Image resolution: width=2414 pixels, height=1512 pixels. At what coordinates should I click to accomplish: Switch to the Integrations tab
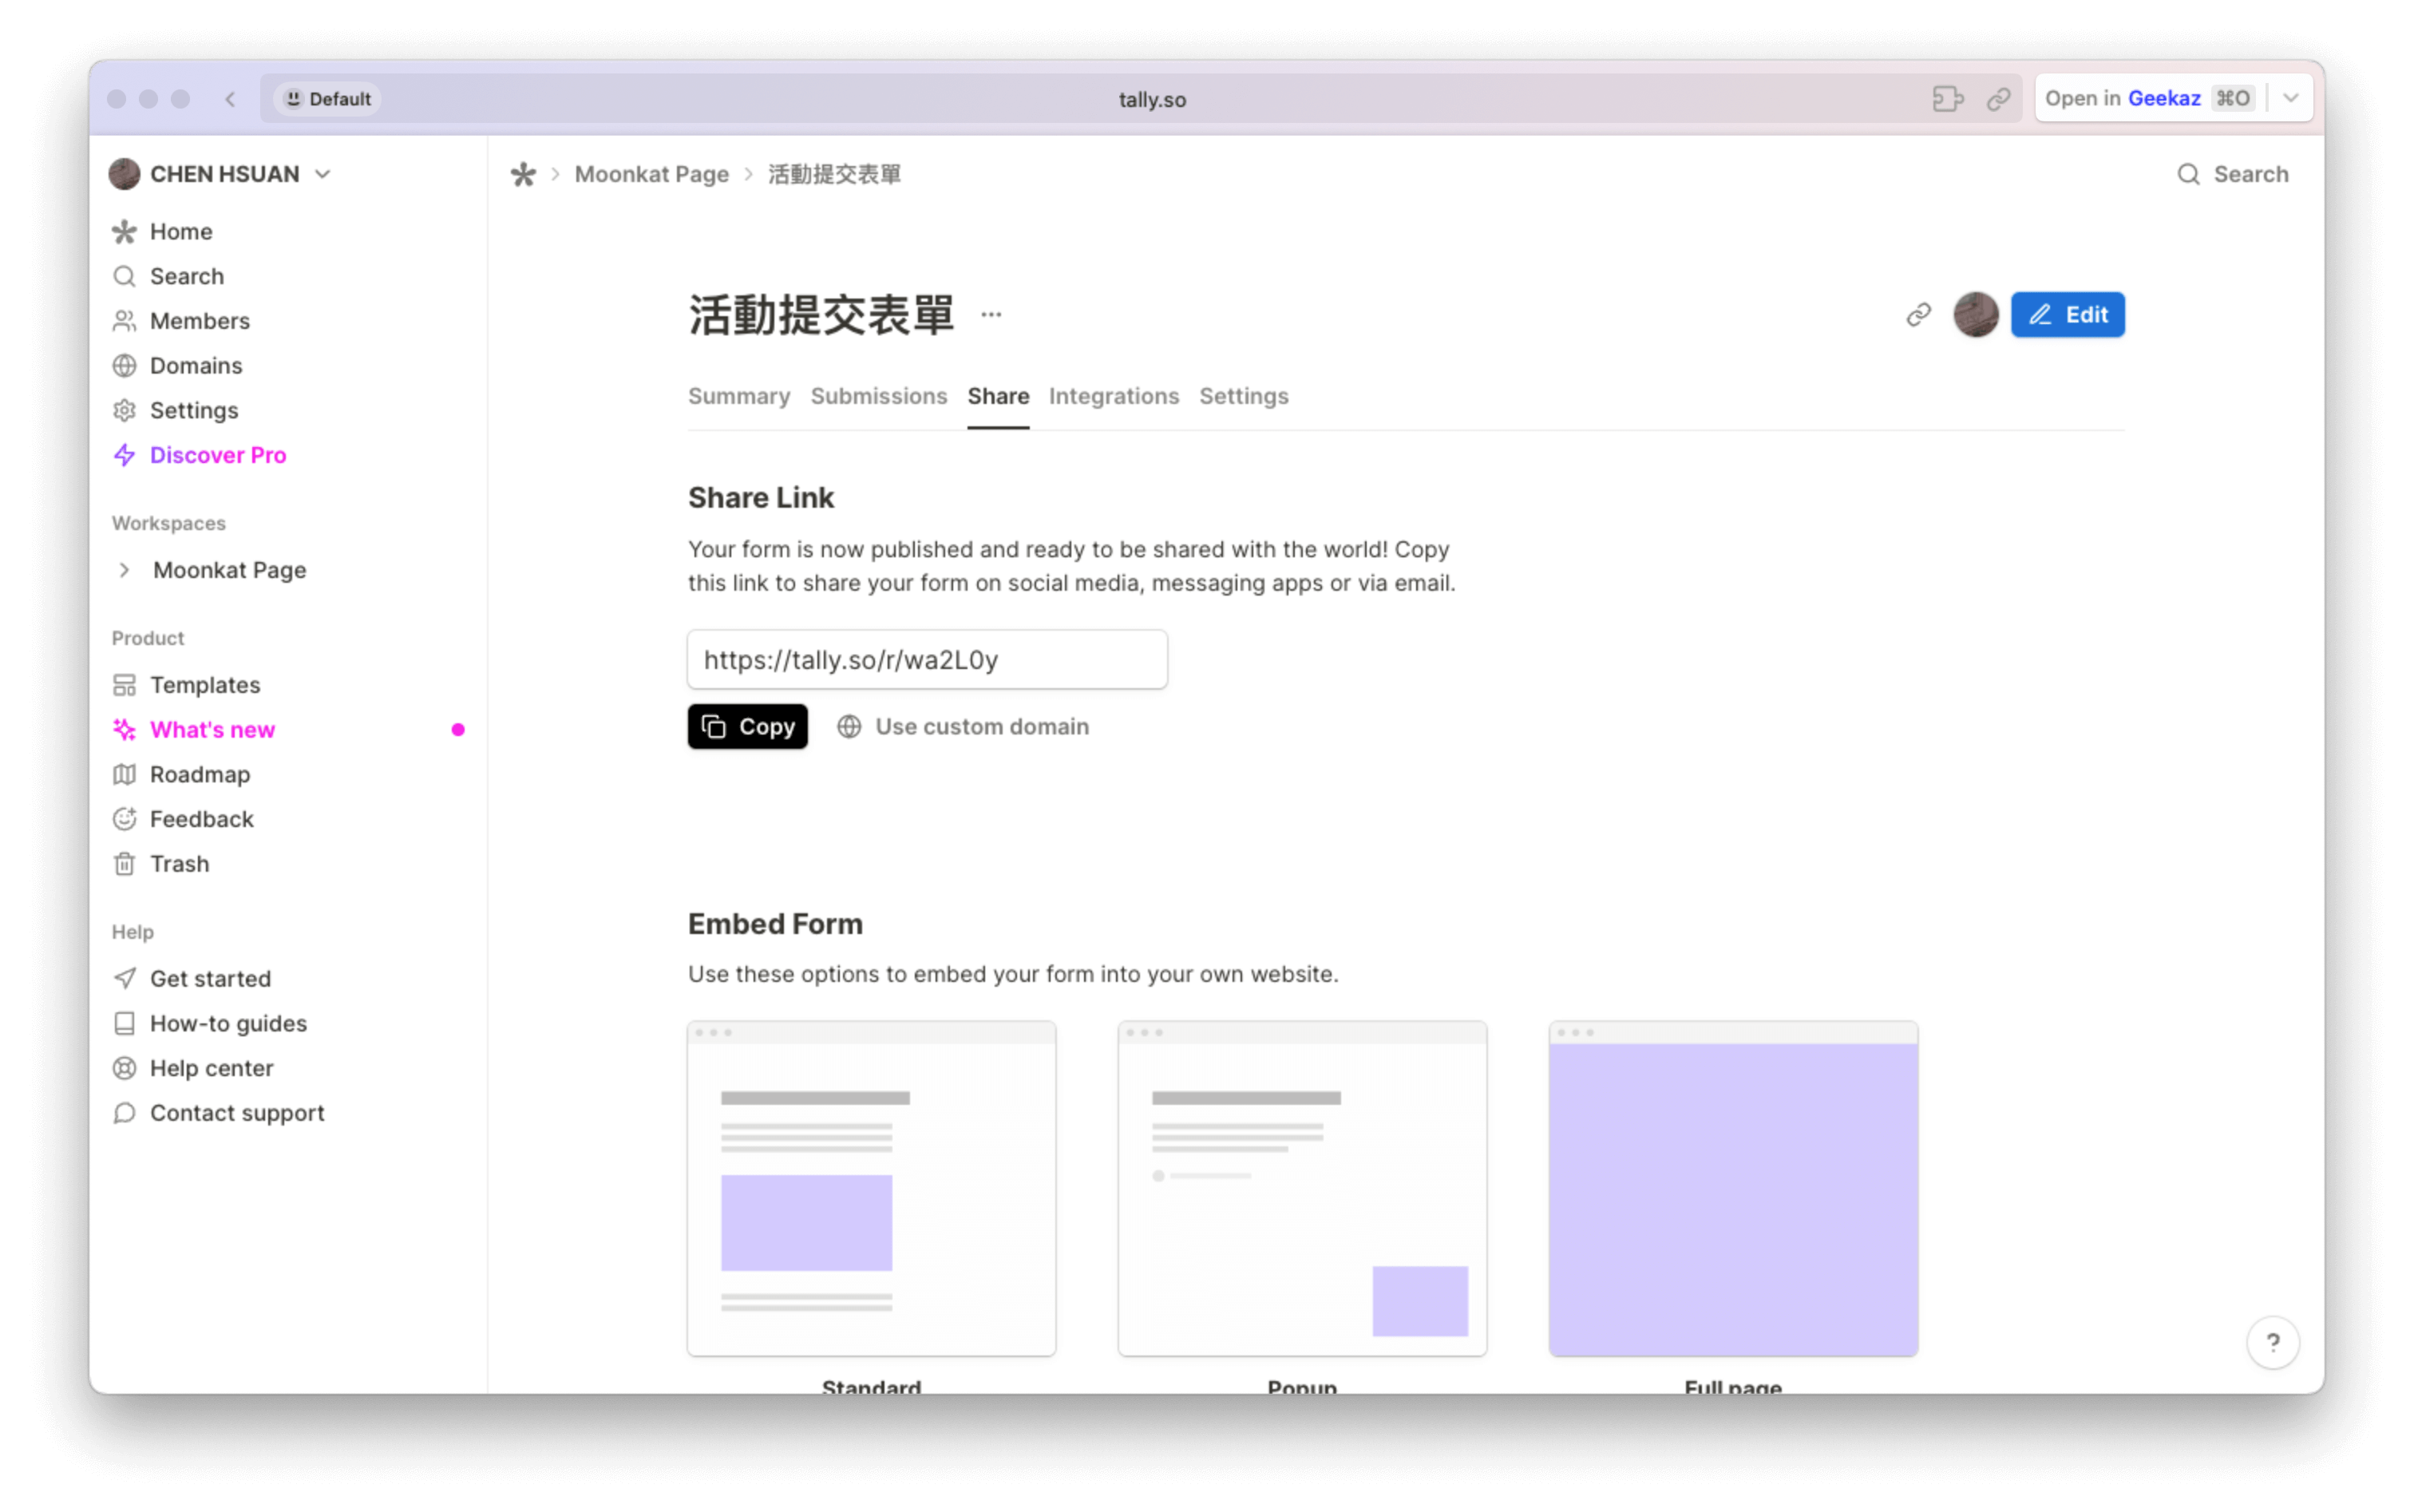click(1113, 396)
